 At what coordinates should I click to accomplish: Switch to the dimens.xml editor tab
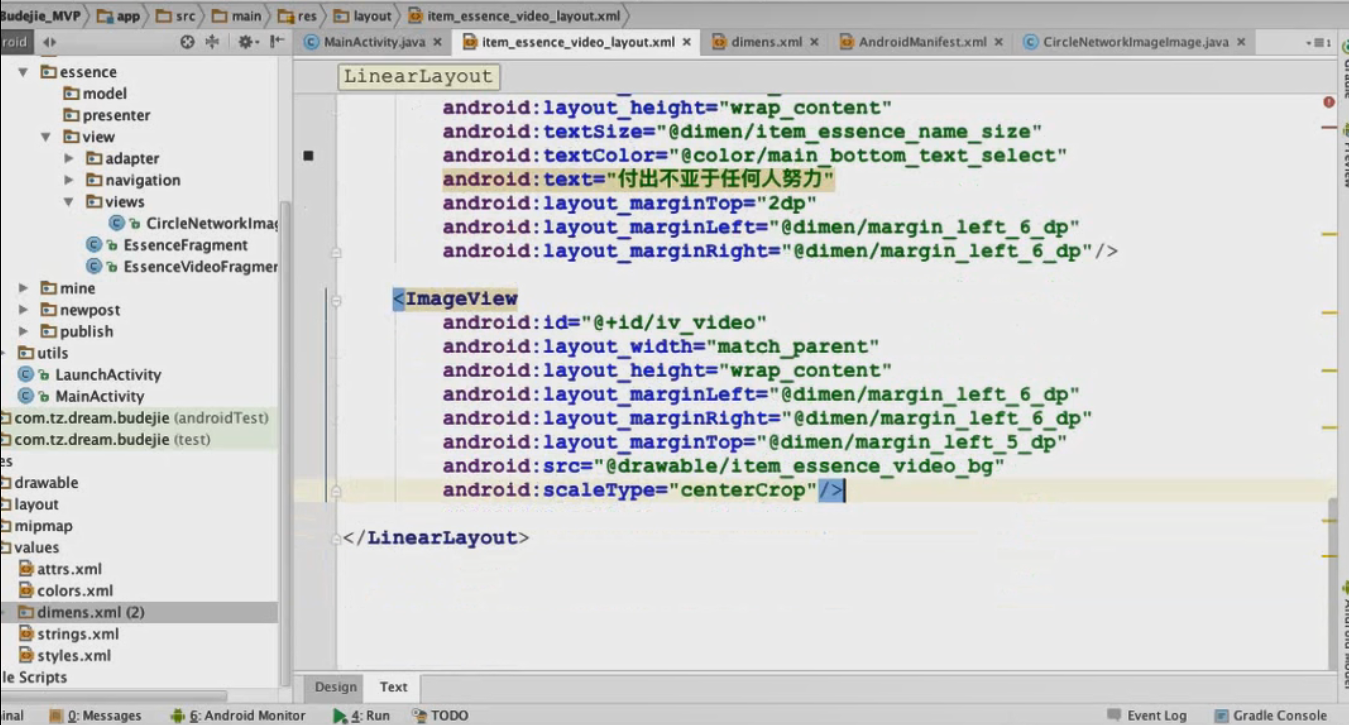click(766, 42)
